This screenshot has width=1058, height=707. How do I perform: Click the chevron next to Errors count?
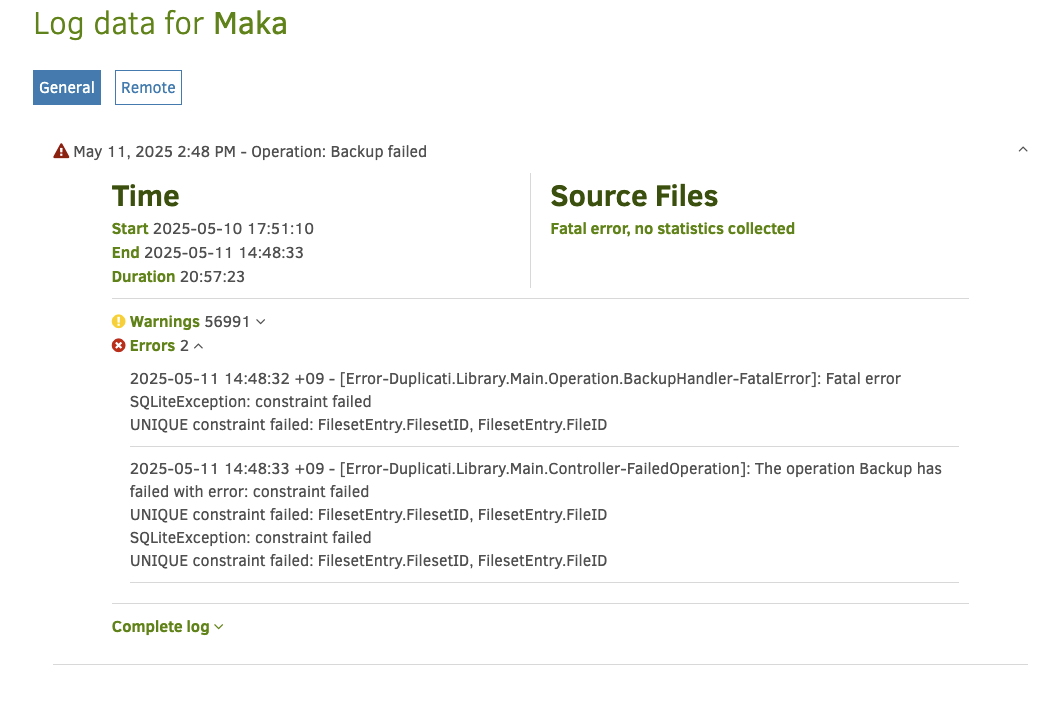(198, 346)
